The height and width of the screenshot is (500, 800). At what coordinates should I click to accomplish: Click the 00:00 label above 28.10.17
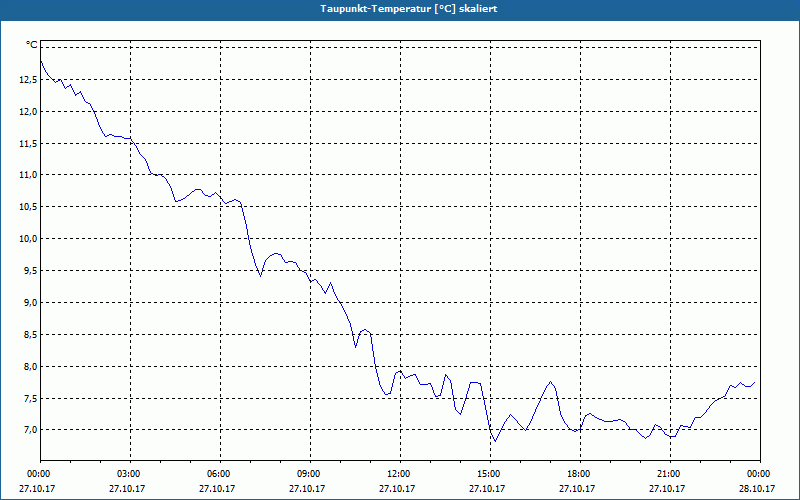tap(760, 474)
